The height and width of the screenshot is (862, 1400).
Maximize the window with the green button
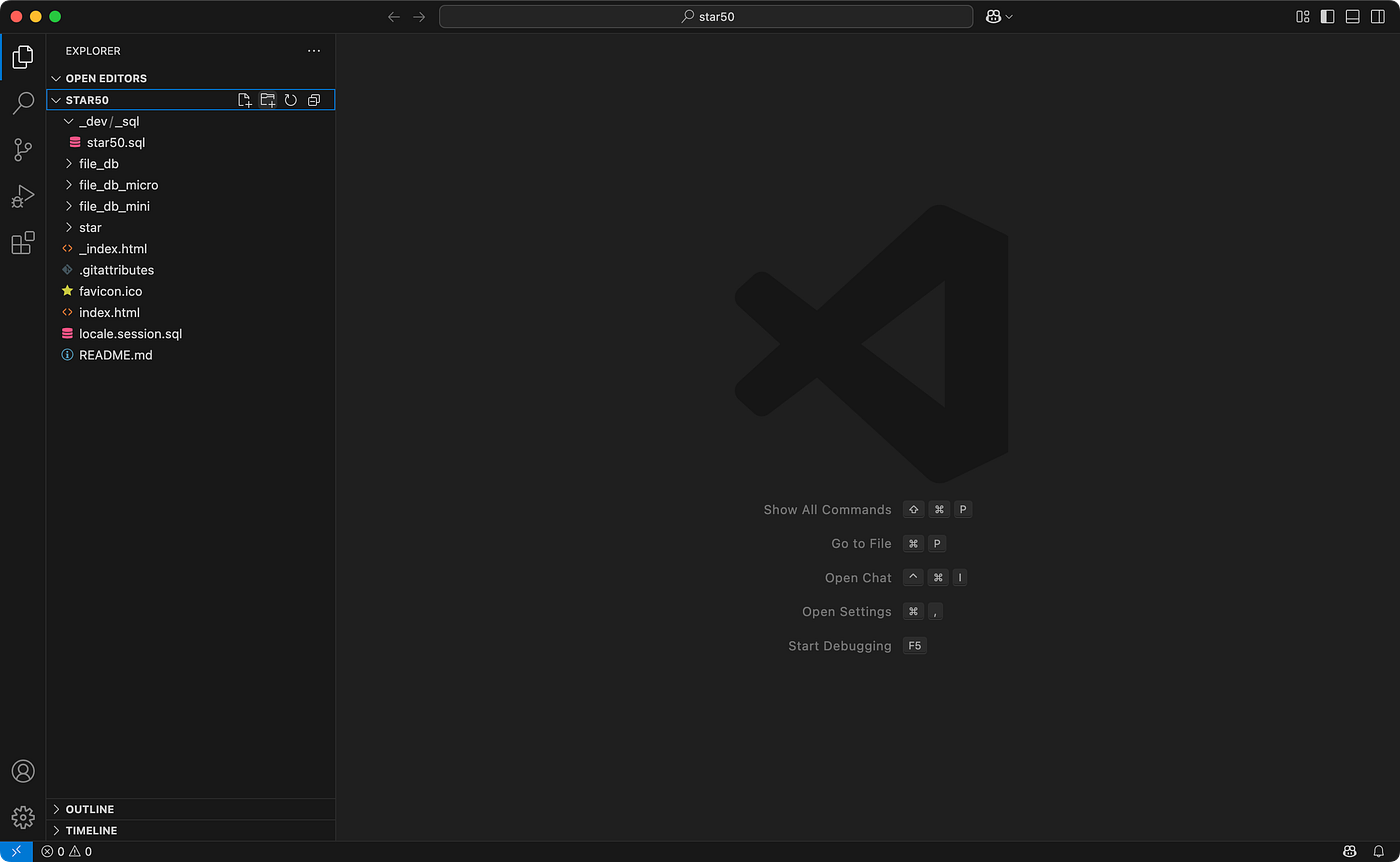pyautogui.click(x=55, y=17)
